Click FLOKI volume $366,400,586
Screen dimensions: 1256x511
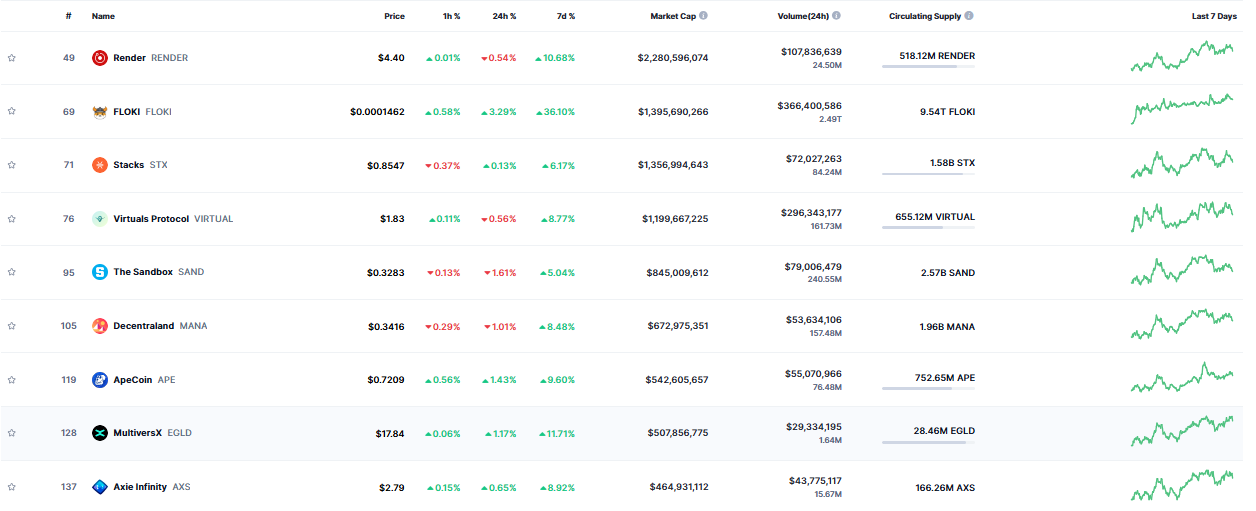point(811,105)
